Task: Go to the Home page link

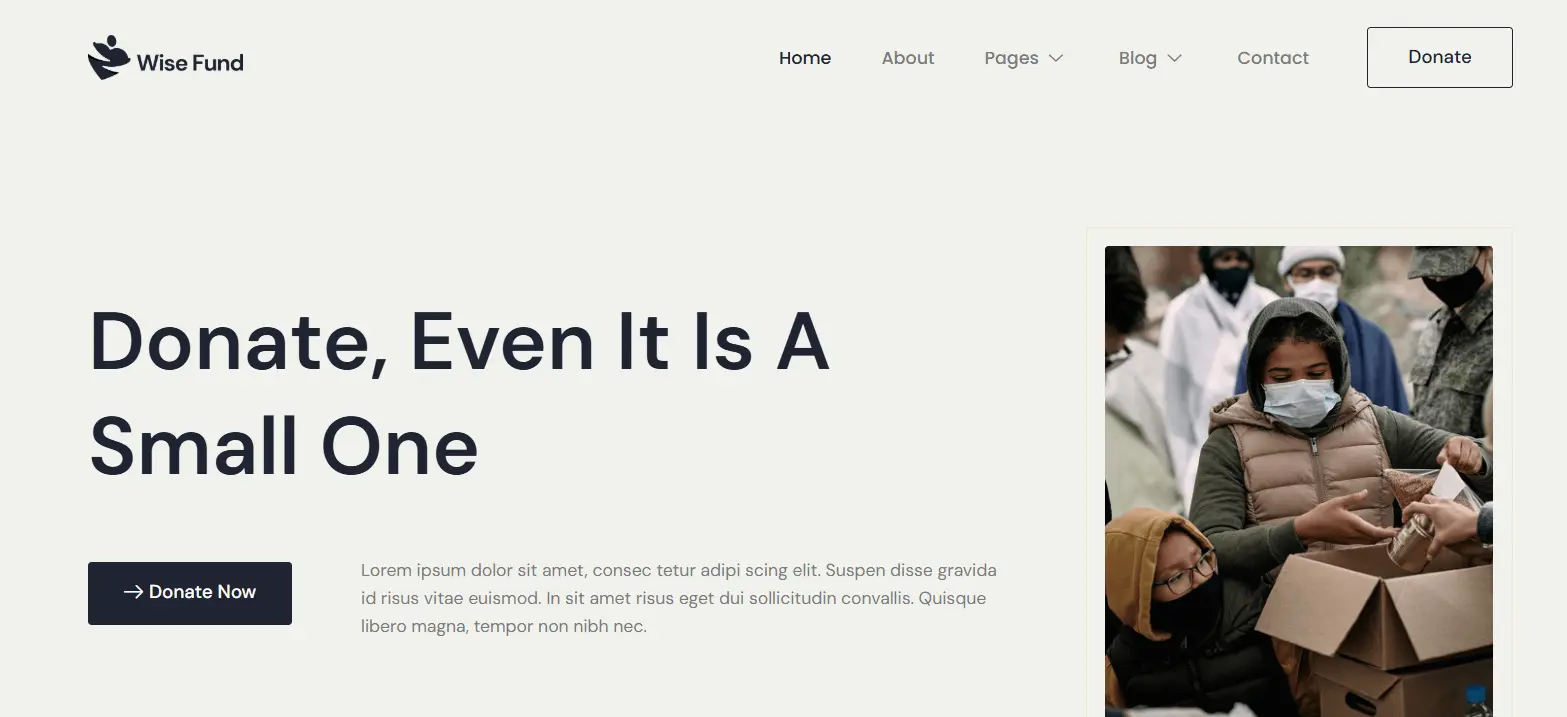Action: 805,58
